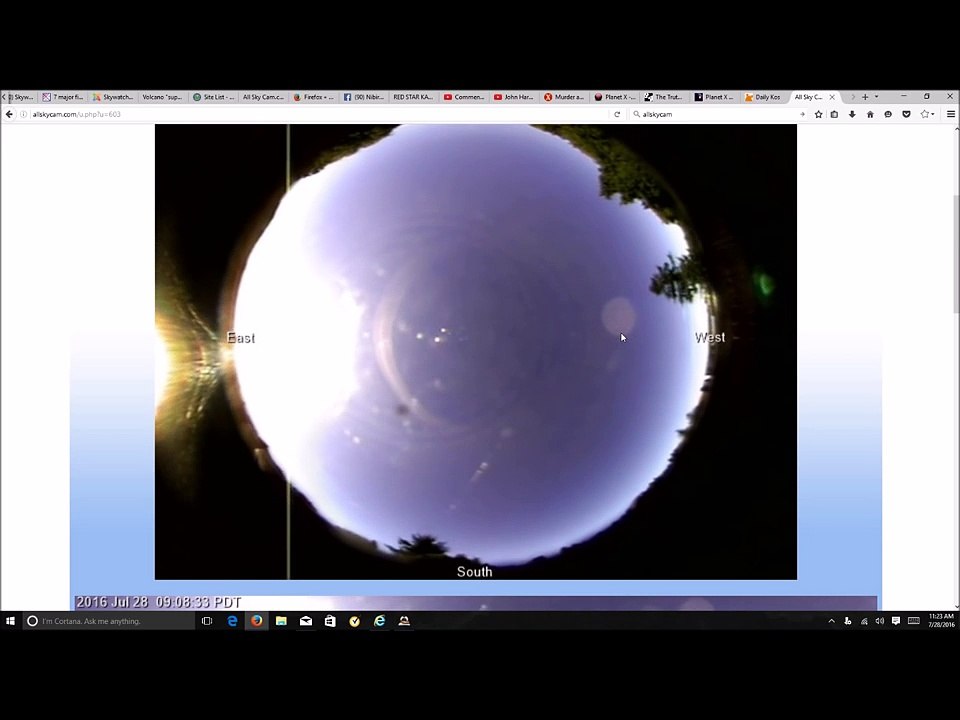The height and width of the screenshot is (720, 960).
Task: Select Firefox taskbar icon
Action: tap(257, 621)
